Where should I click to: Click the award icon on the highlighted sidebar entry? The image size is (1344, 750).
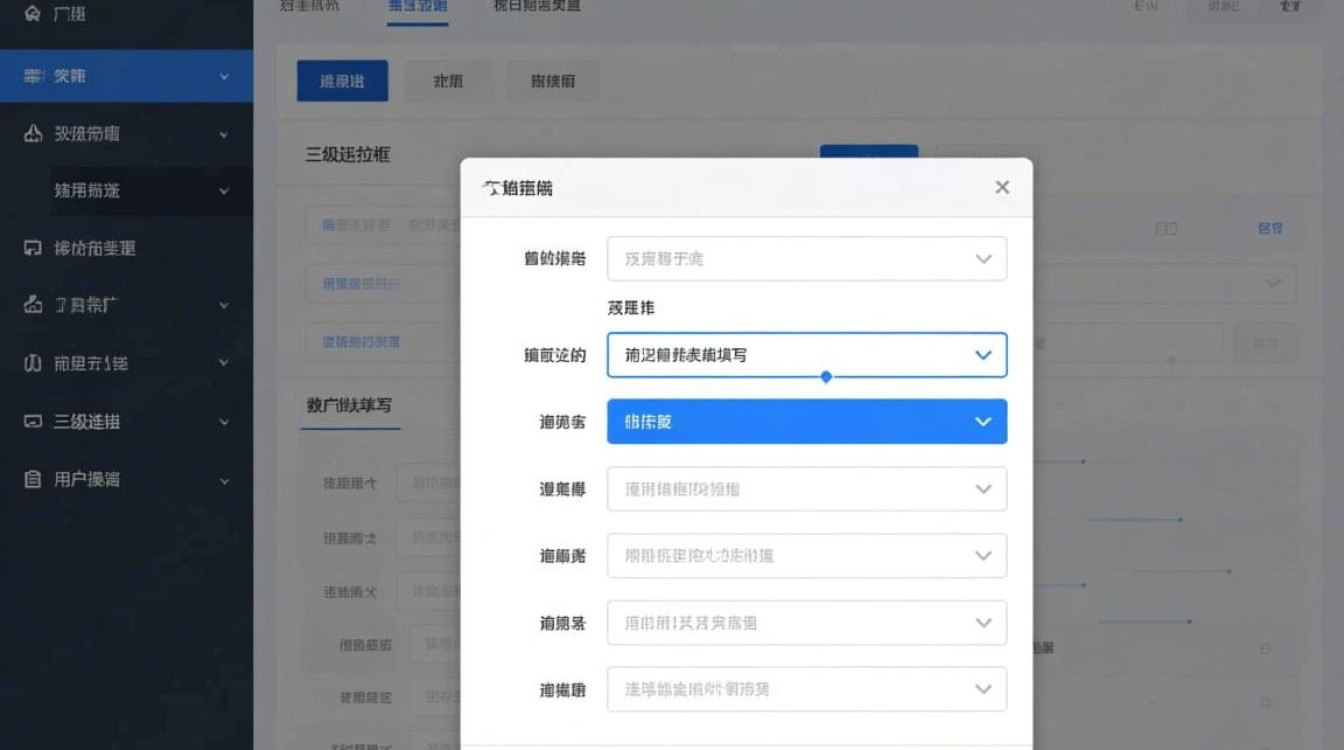(33, 73)
